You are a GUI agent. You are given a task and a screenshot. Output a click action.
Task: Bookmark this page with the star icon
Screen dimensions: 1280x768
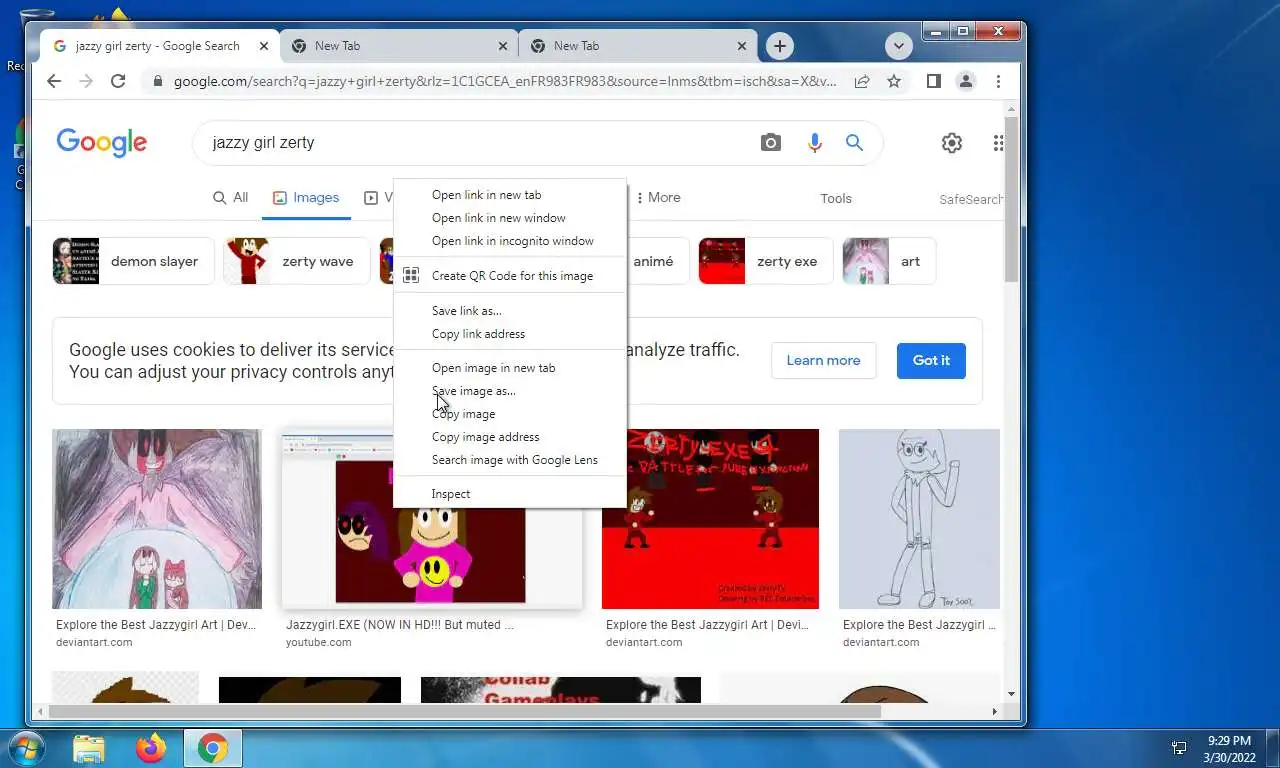coord(894,81)
